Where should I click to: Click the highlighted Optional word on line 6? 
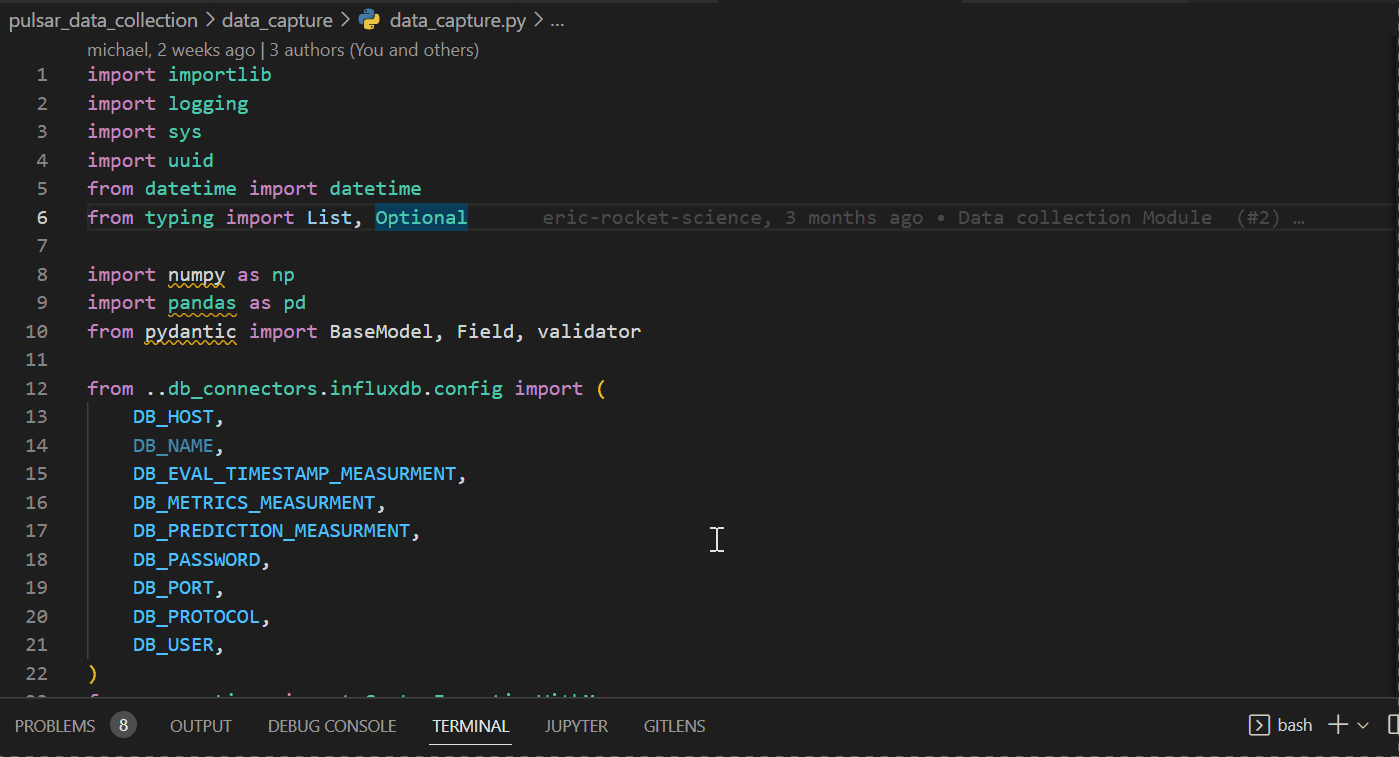coord(421,218)
